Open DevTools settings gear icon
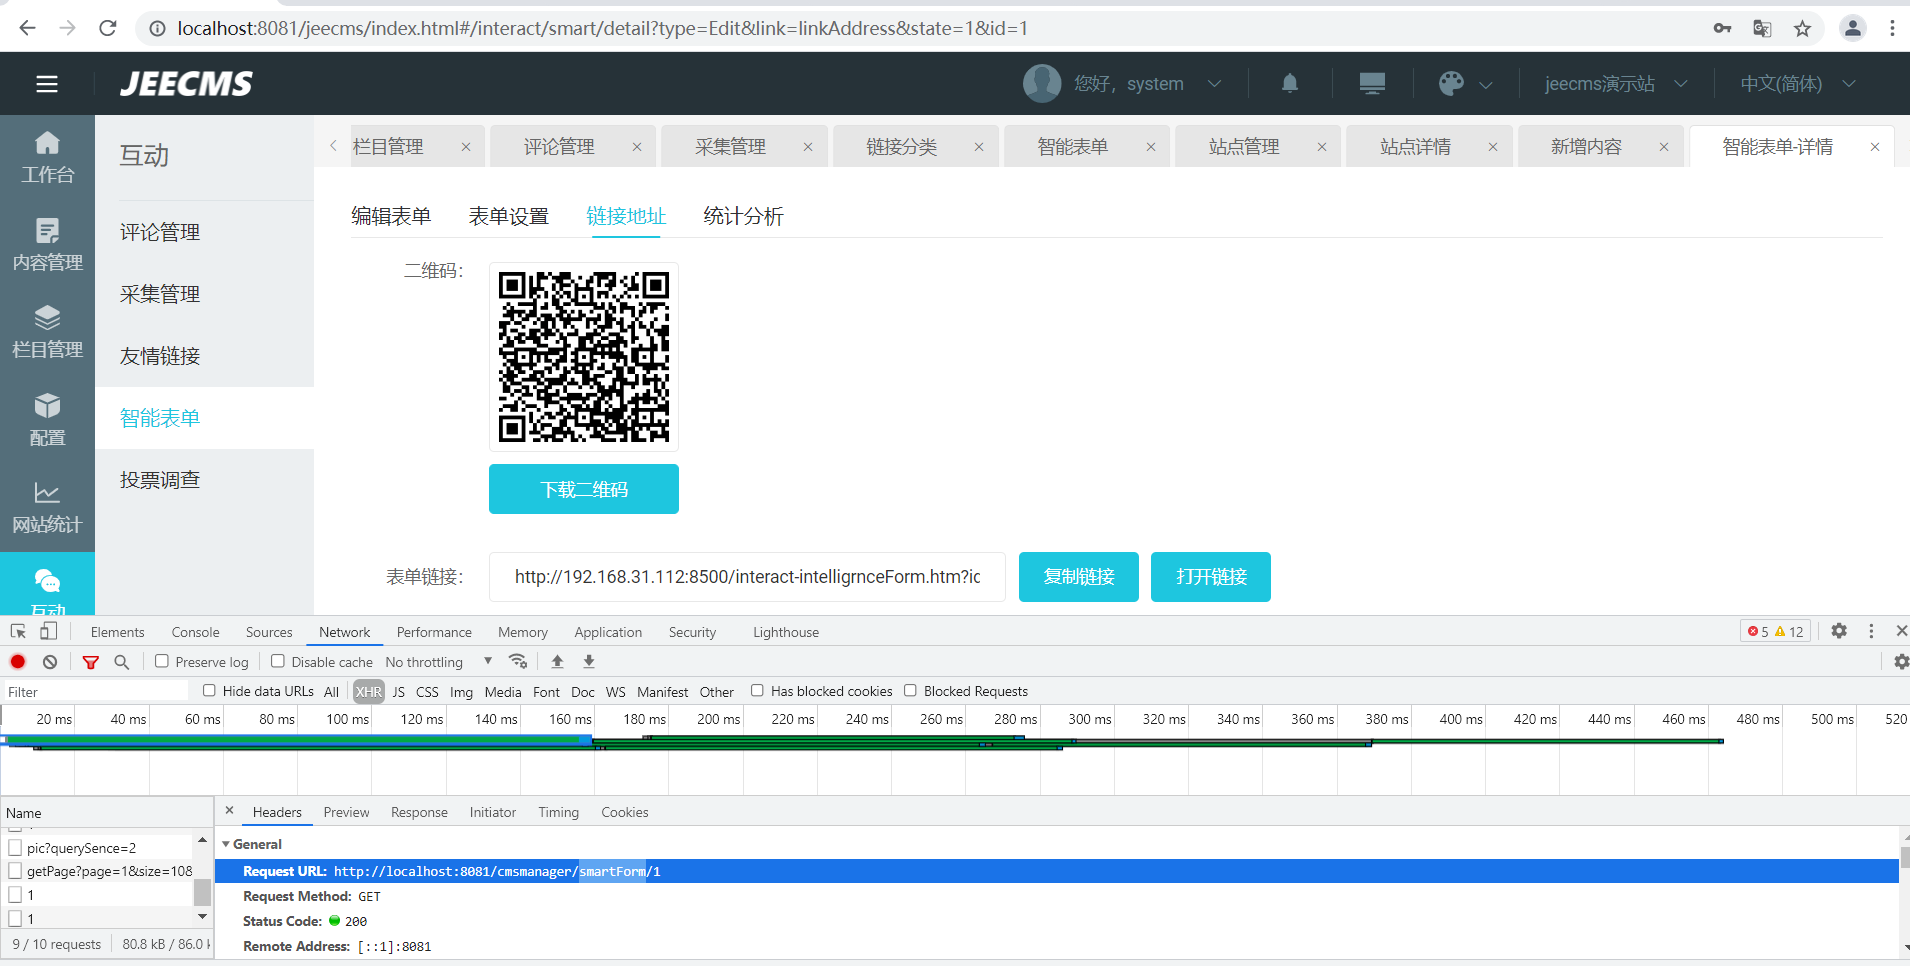Image resolution: width=1910 pixels, height=966 pixels. (1839, 631)
